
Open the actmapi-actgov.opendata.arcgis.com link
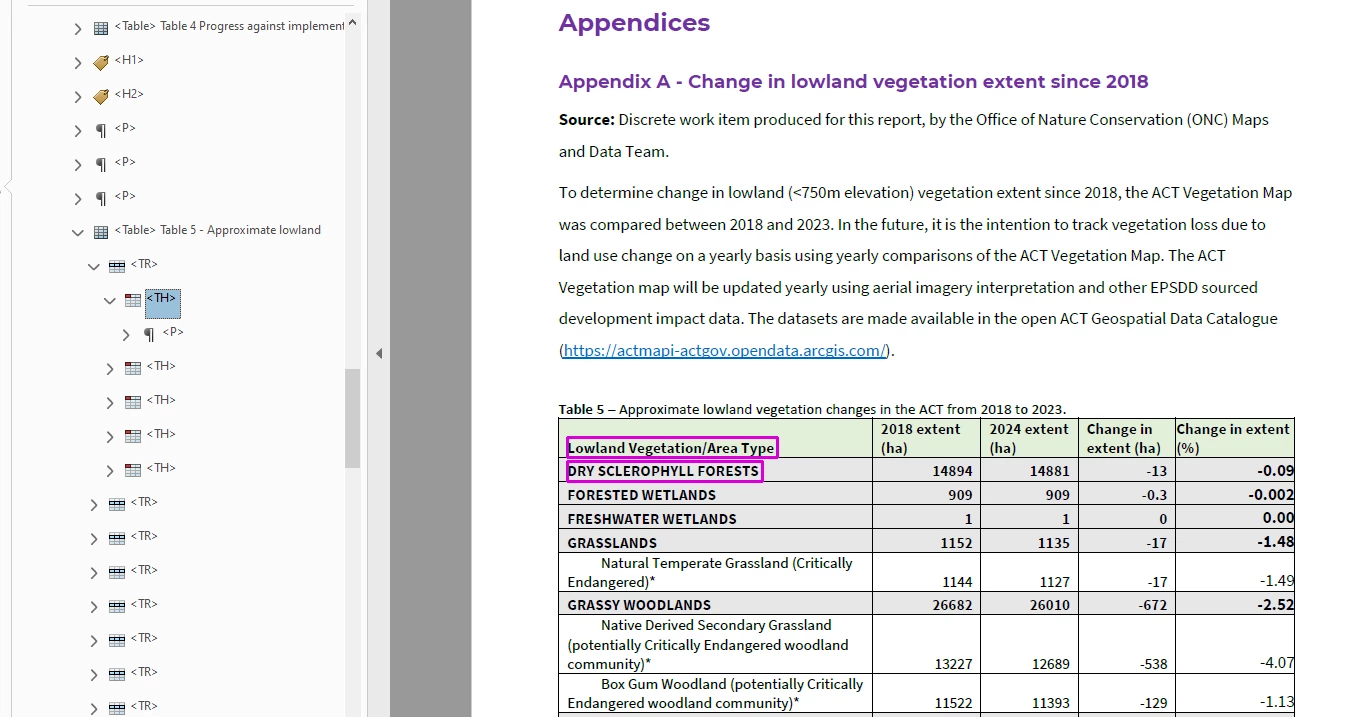(725, 350)
